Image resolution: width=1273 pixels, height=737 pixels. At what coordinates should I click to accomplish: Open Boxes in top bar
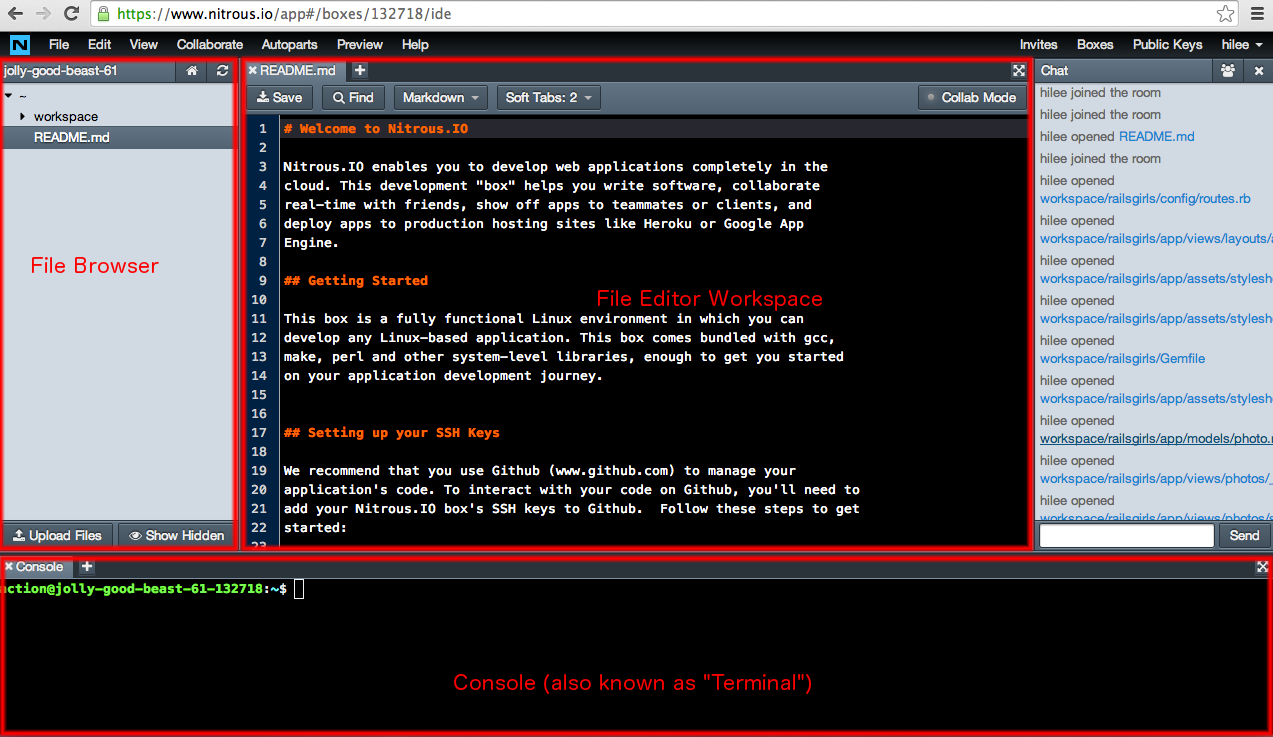1095,44
